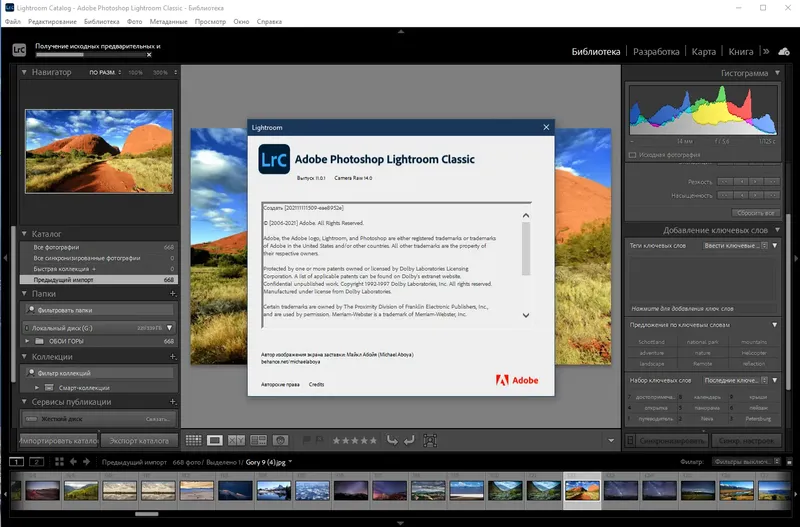
Task: Collapse the Каталог panel
Action: (x=24, y=234)
